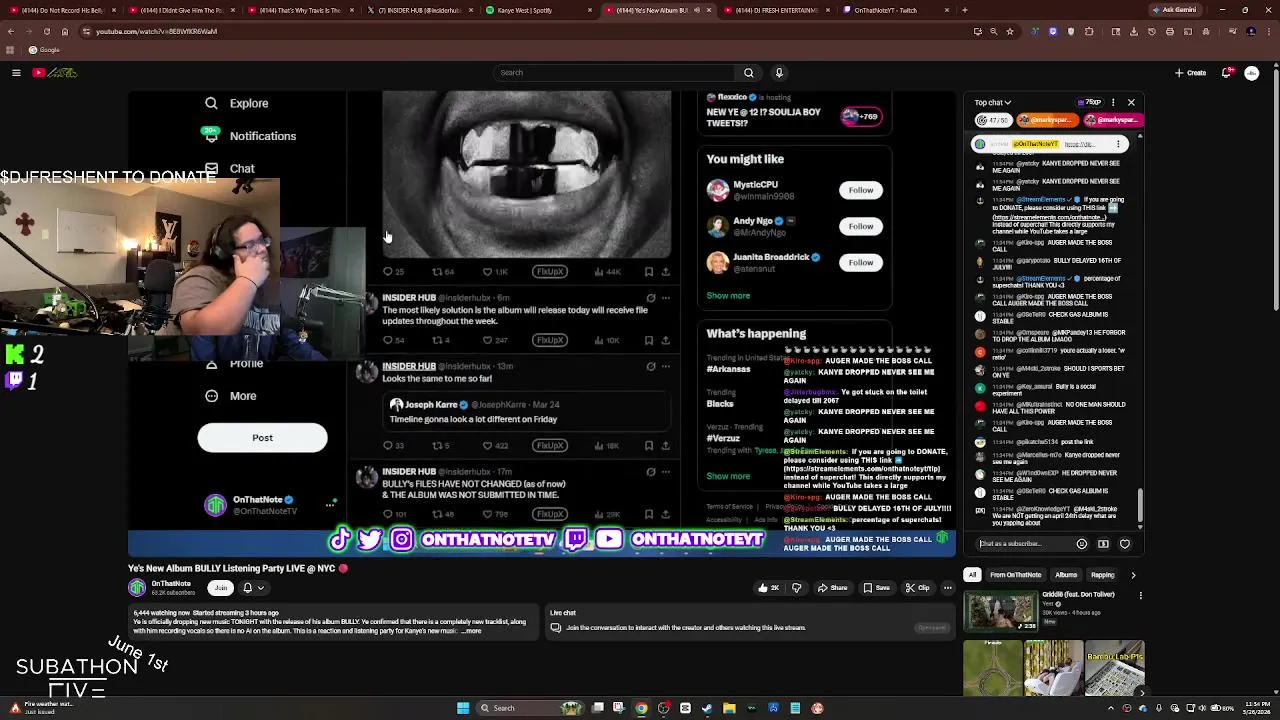The width and height of the screenshot is (1280, 720).
Task: Select the From OnThatNote chip
Action: (x=1015, y=575)
